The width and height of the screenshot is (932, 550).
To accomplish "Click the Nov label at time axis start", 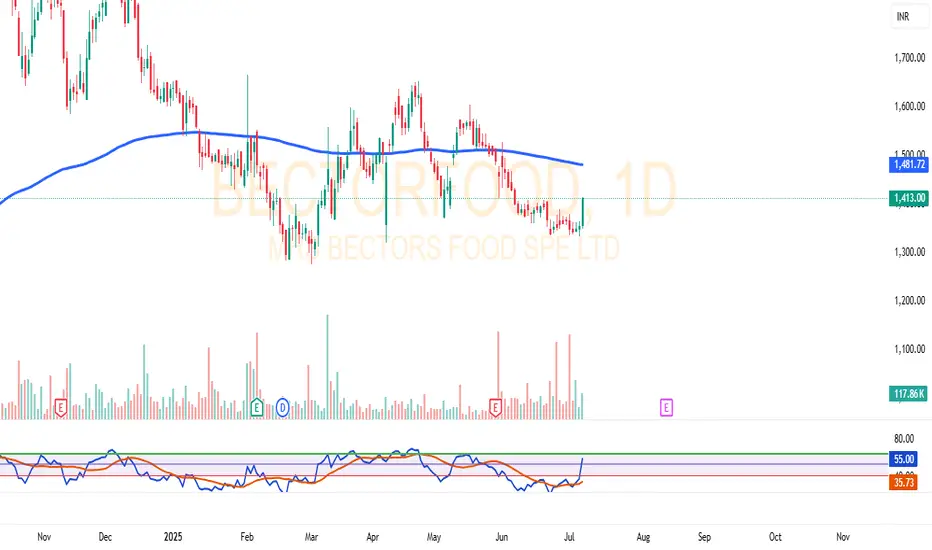I will [44, 537].
